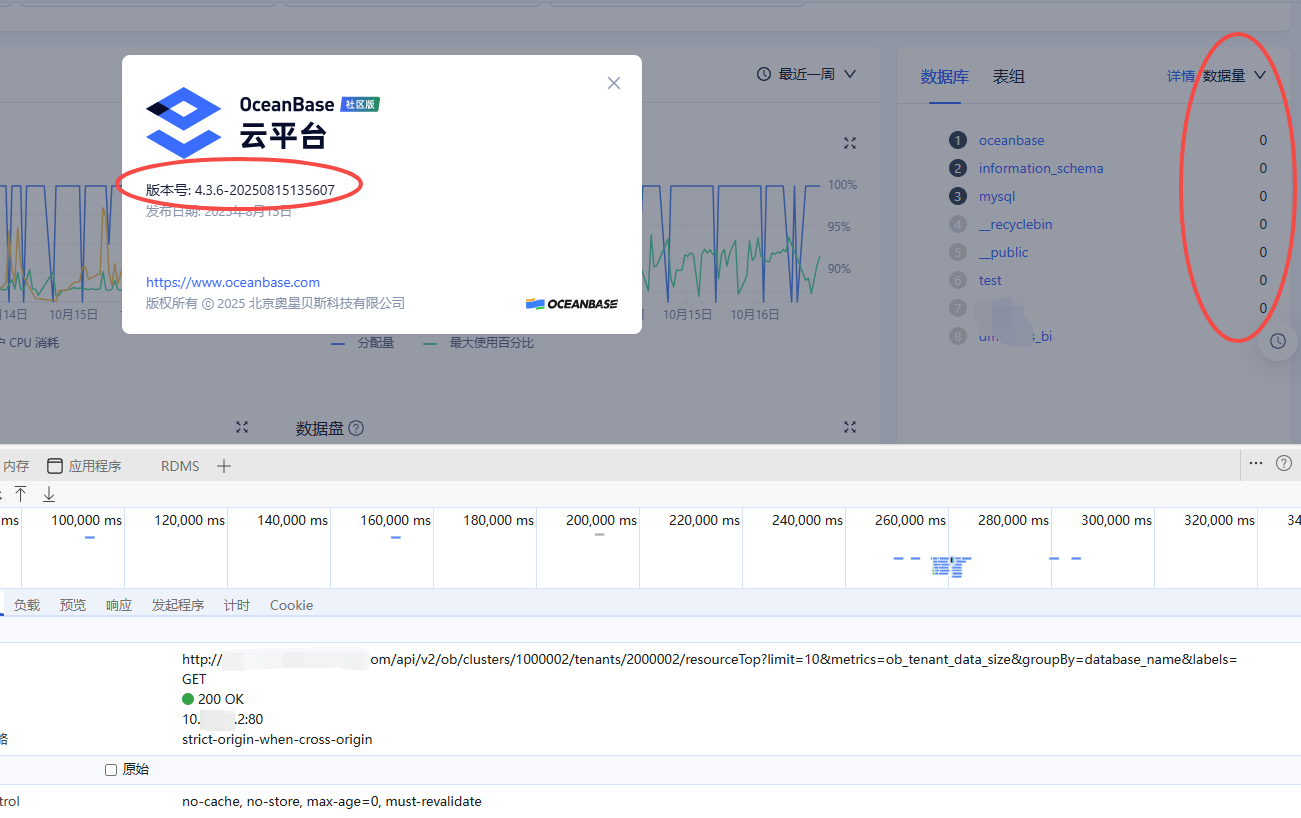Click the 详情 link
The width and height of the screenshot is (1301, 818).
1180,76
